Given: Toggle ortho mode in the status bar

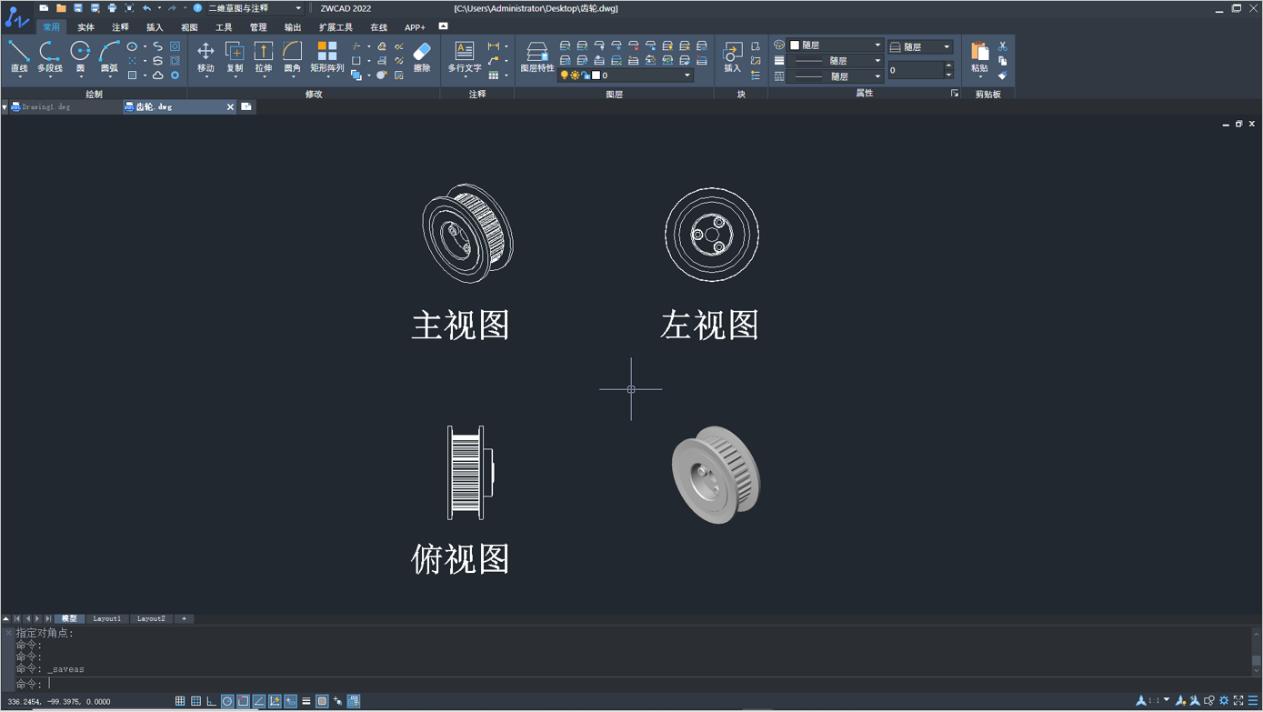Looking at the screenshot, I should [212, 701].
